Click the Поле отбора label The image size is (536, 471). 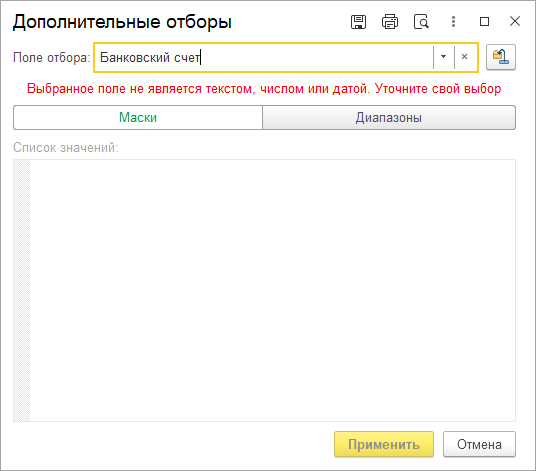[x=52, y=57]
